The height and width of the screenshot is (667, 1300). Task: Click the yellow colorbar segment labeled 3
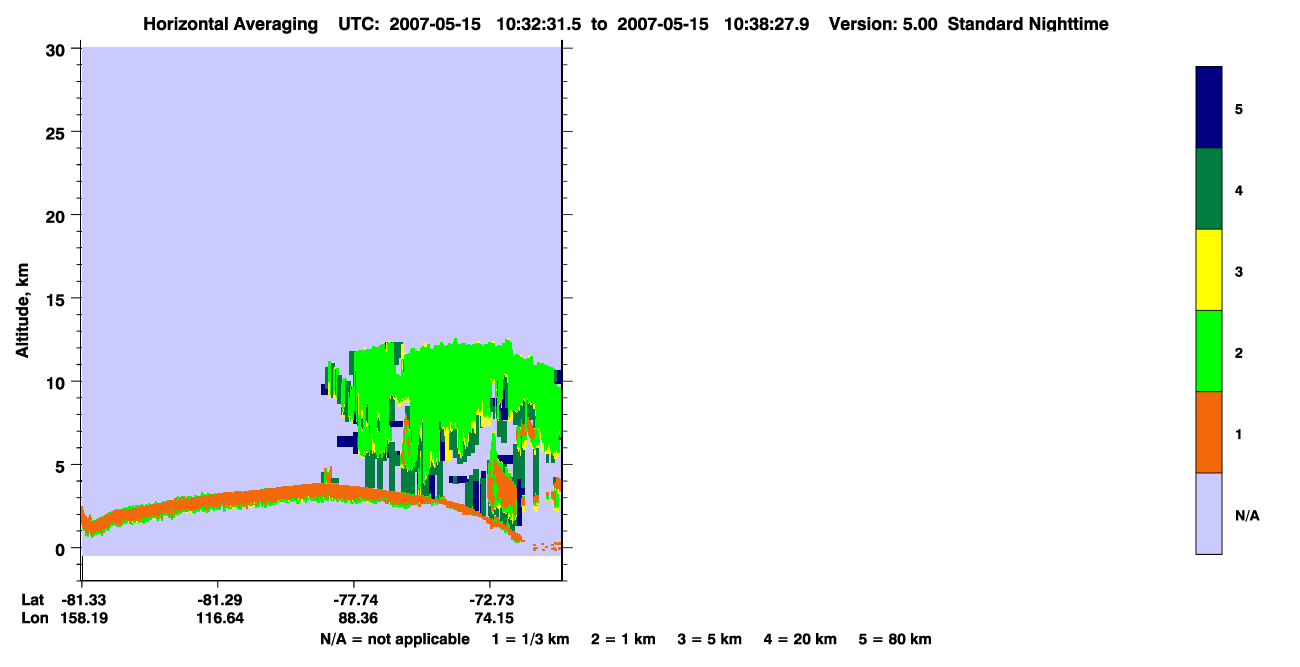click(x=1208, y=270)
